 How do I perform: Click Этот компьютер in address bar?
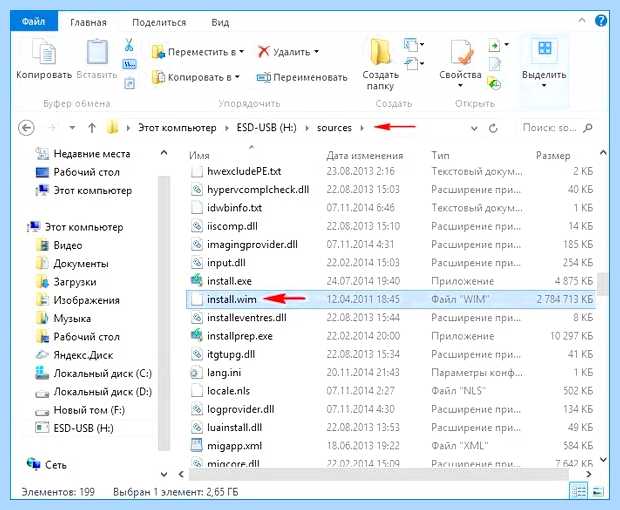point(177,128)
